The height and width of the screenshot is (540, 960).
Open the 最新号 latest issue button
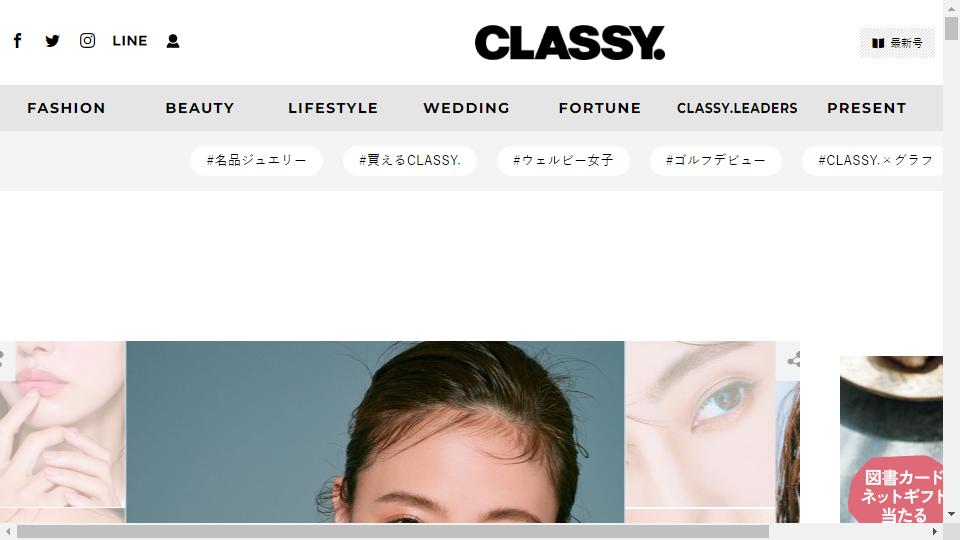(897, 43)
